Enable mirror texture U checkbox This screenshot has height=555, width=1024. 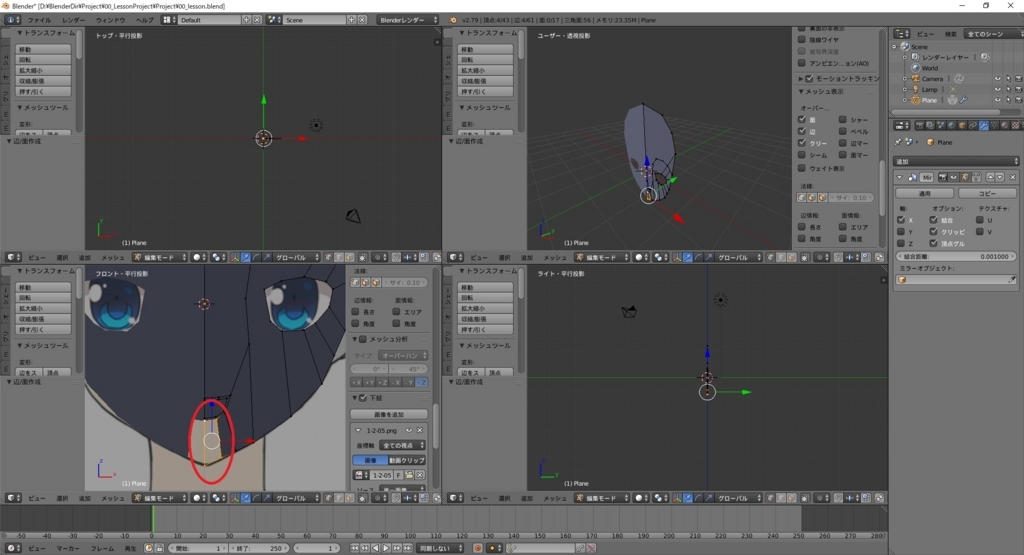tap(980, 220)
